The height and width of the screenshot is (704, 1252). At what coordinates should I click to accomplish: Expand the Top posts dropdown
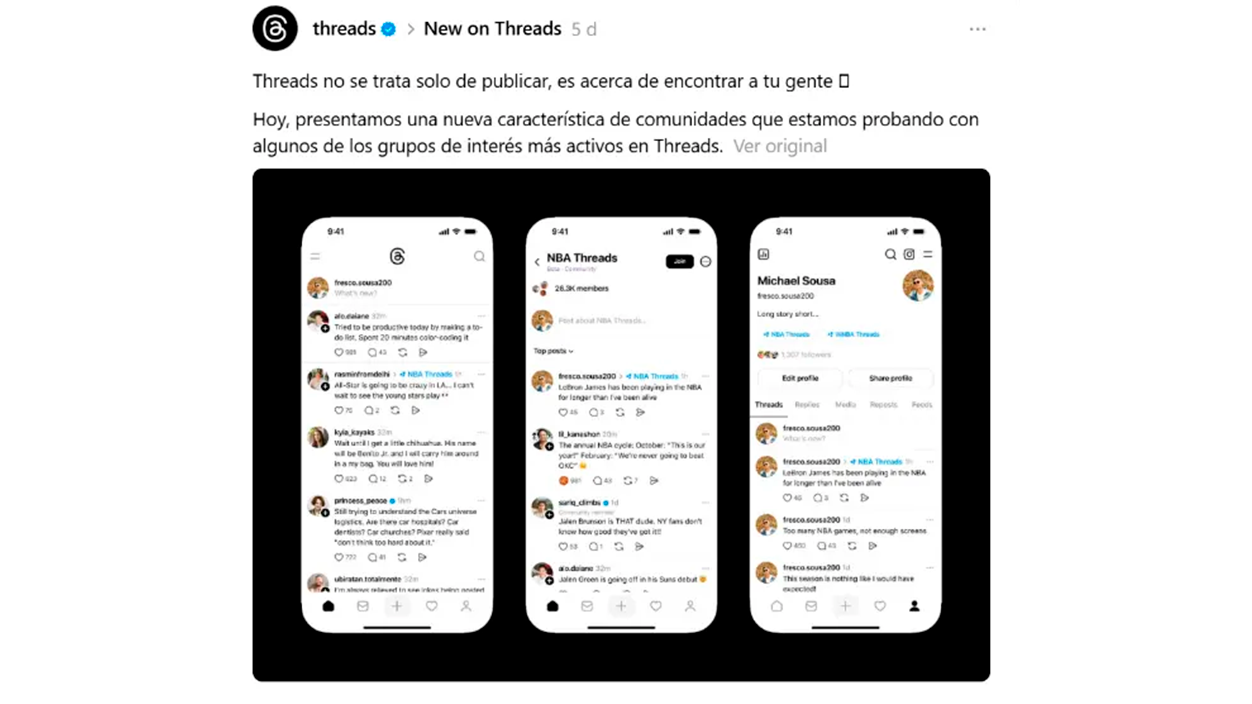pos(553,351)
